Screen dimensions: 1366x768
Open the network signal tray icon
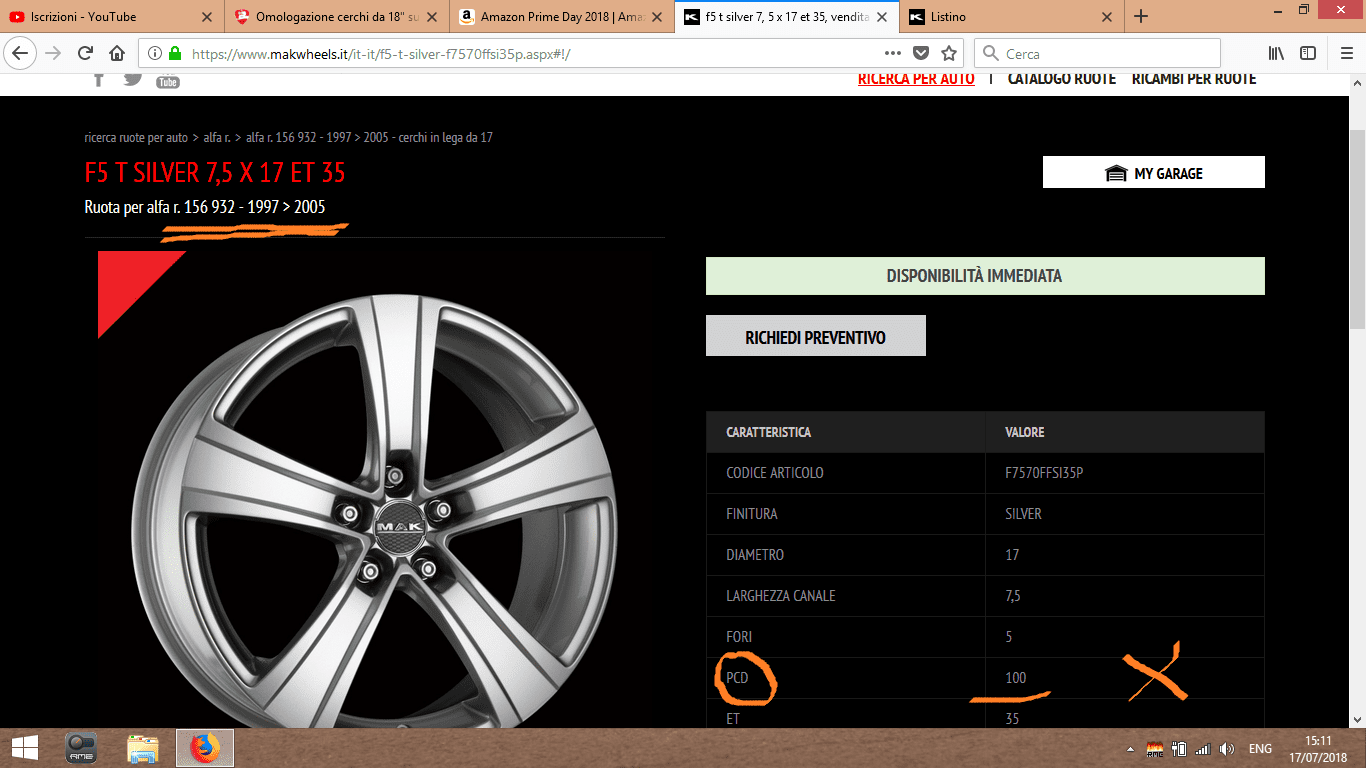[1203, 749]
